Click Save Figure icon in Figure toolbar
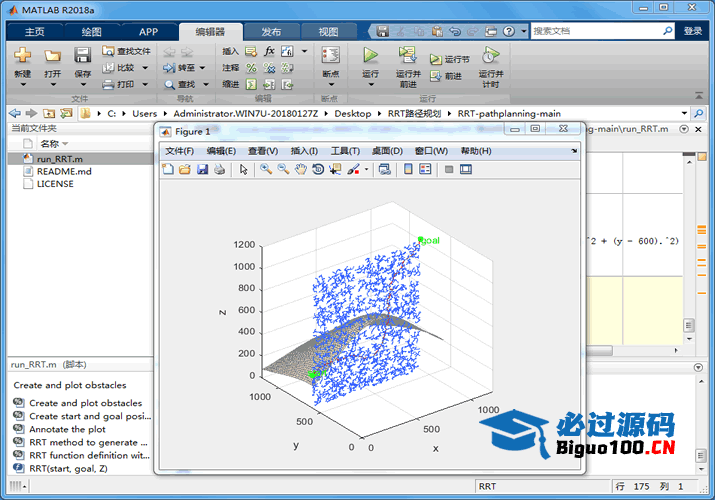Viewport: 715px width, 500px height. tap(202, 170)
